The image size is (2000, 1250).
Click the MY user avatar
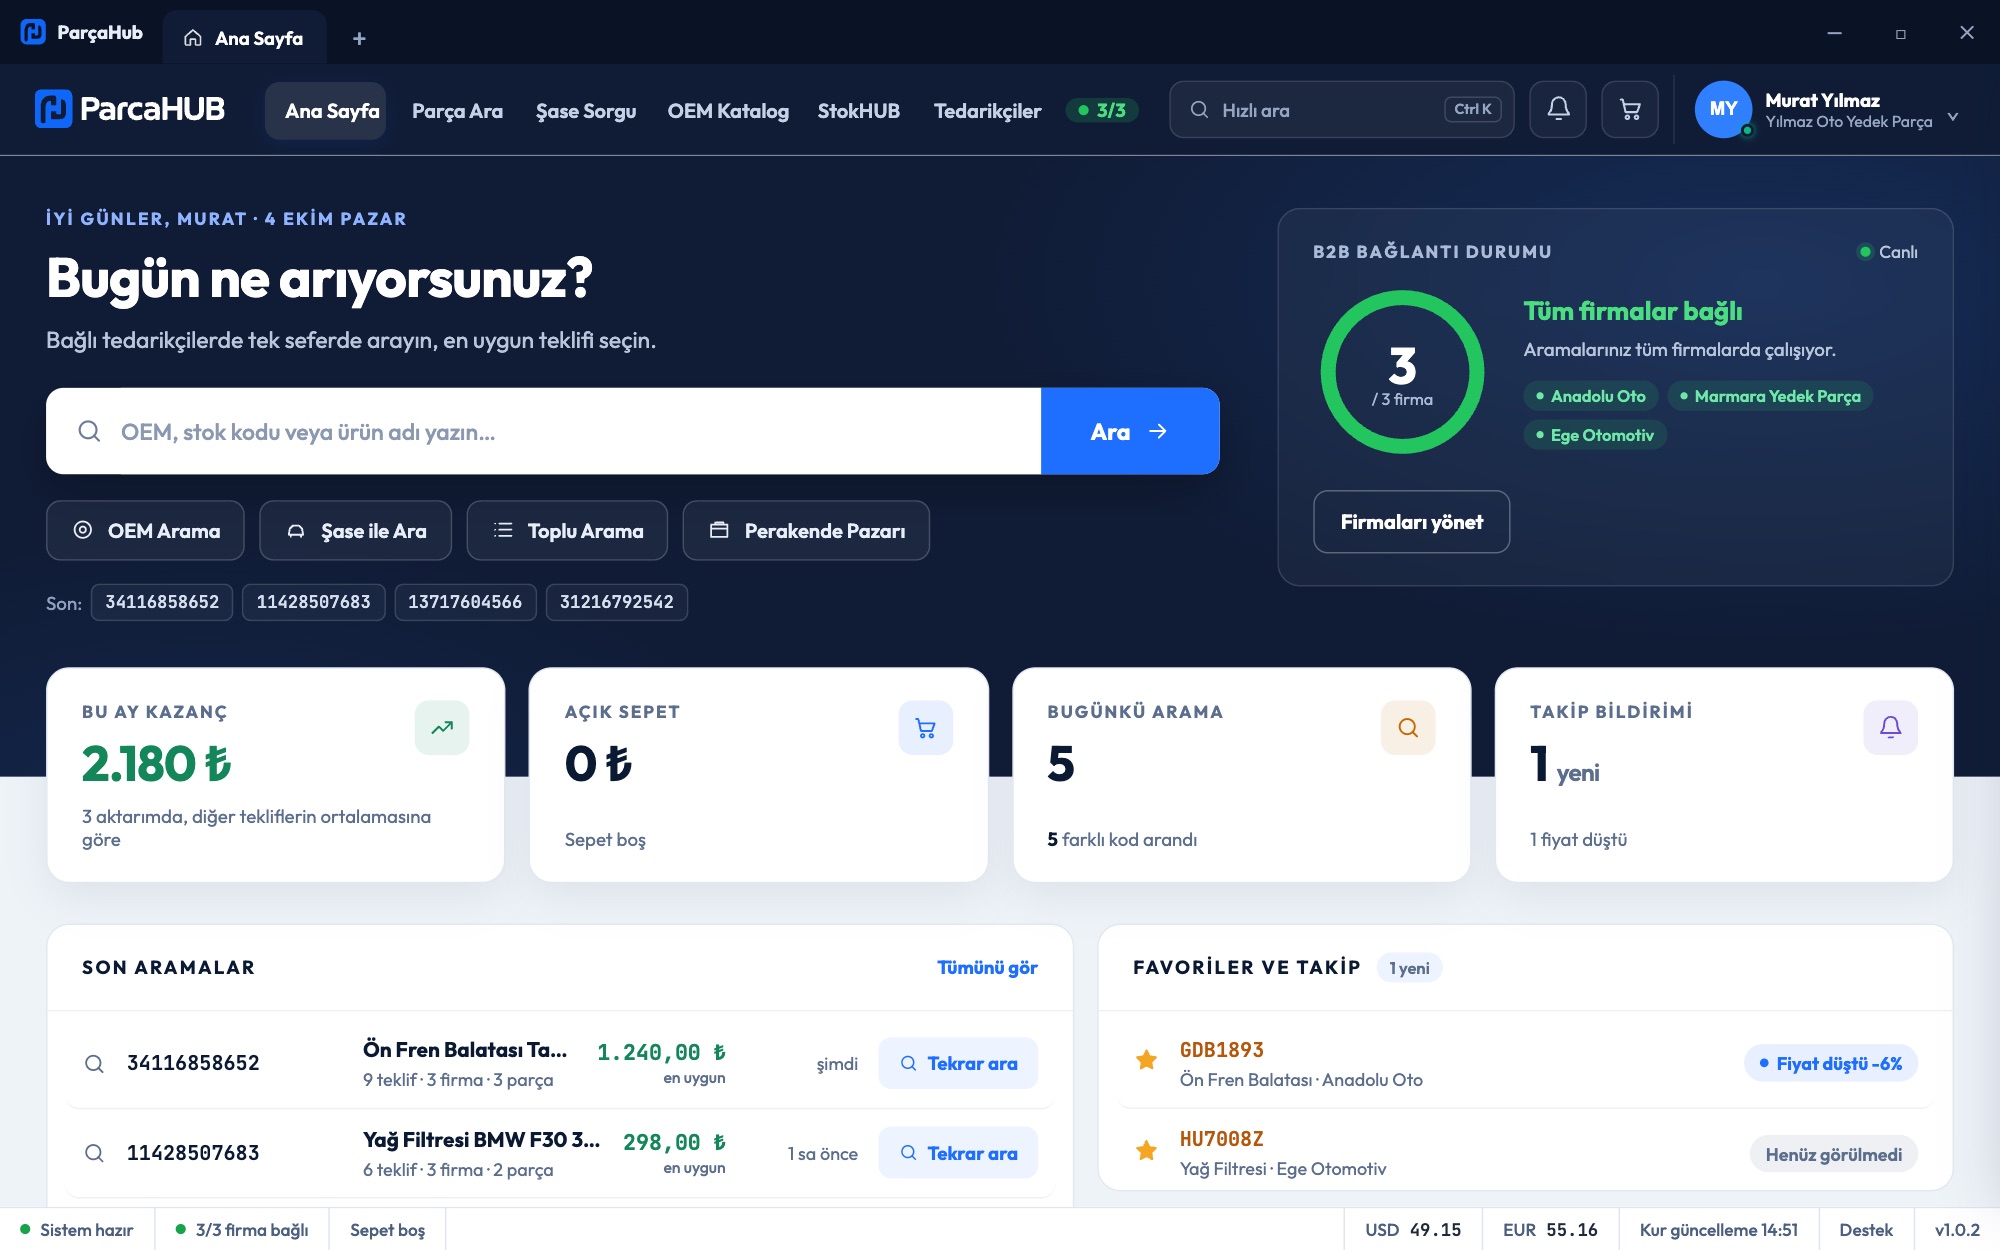pyautogui.click(x=1723, y=109)
